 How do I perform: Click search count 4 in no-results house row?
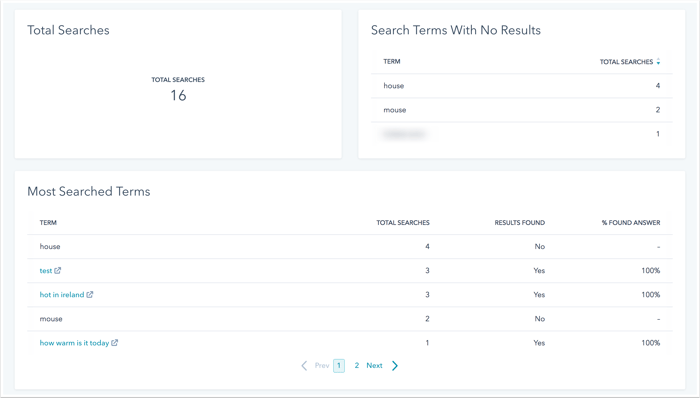[658, 85]
